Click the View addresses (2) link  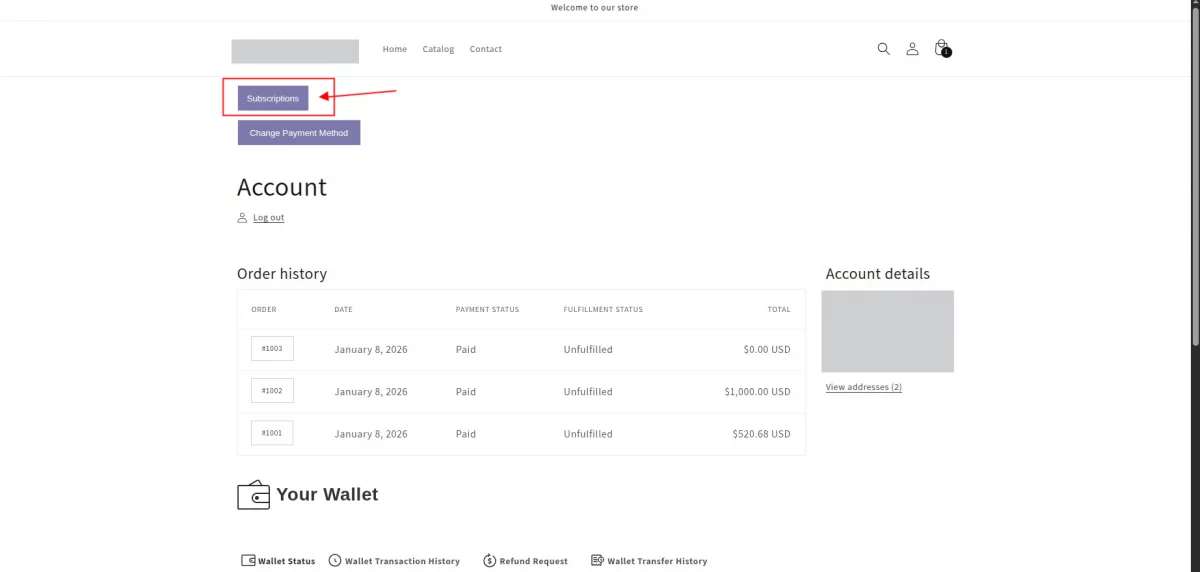[x=864, y=387]
